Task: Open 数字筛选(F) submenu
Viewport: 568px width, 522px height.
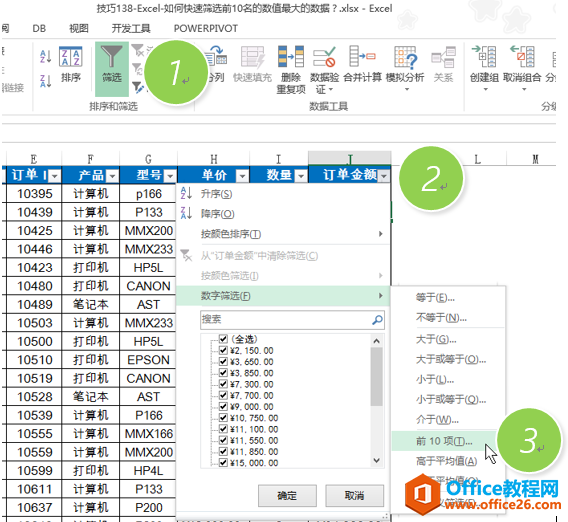Action: [x=283, y=296]
